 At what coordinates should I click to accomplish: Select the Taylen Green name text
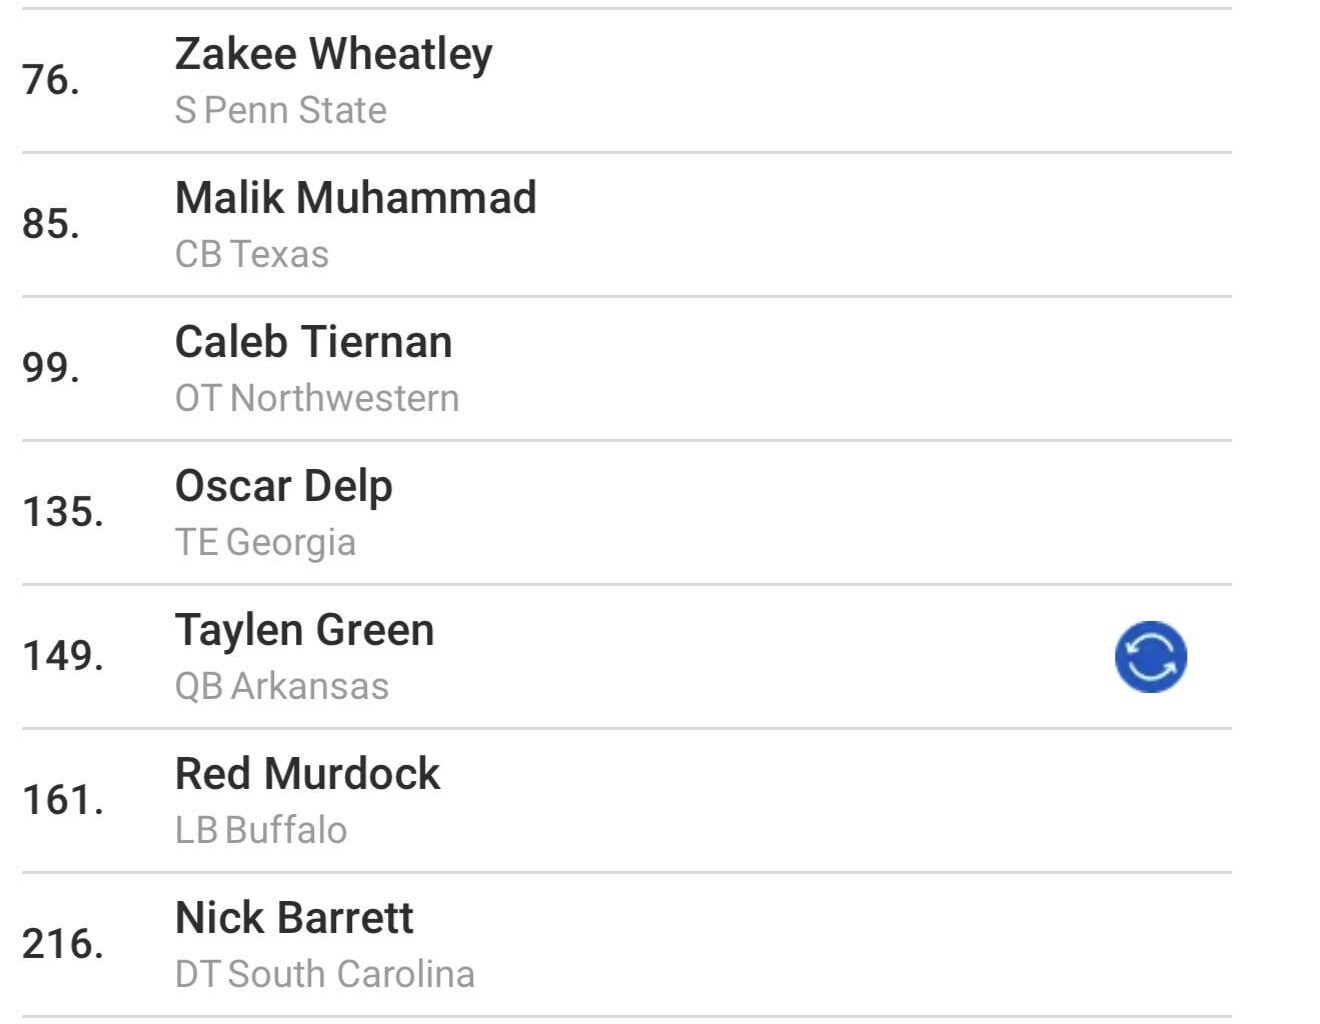point(304,630)
